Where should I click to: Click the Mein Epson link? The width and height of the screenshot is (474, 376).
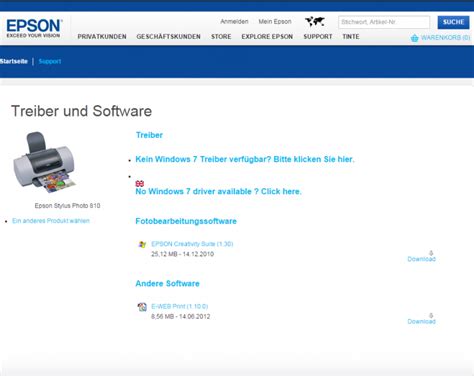point(275,22)
